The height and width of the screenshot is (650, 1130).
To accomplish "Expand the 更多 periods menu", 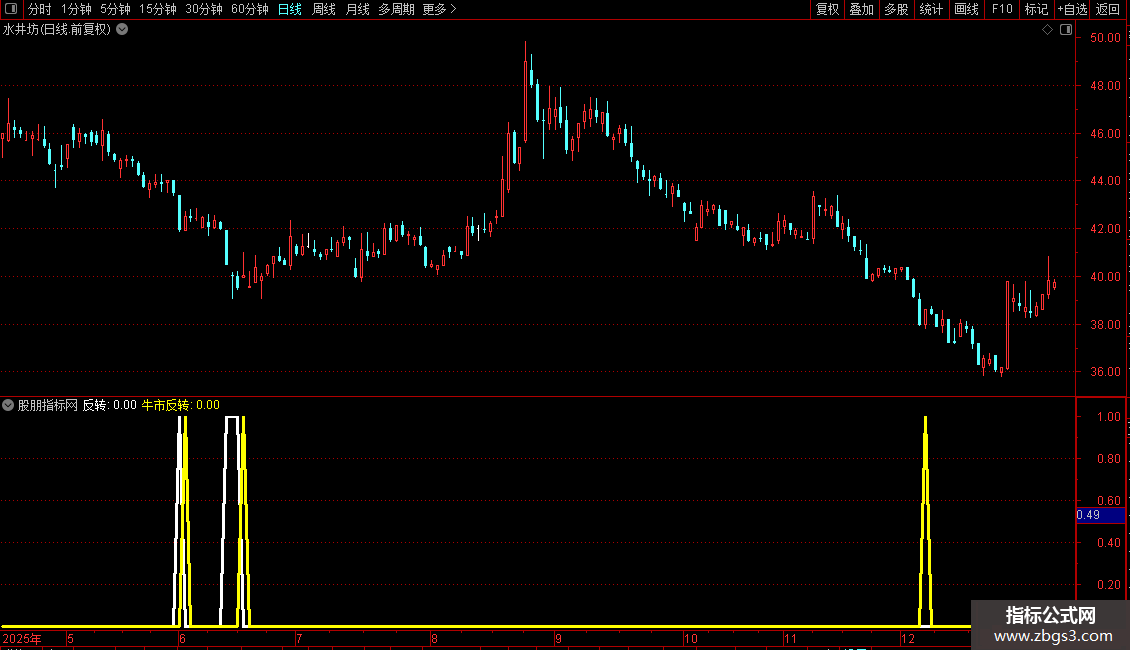I will (x=440, y=9).
